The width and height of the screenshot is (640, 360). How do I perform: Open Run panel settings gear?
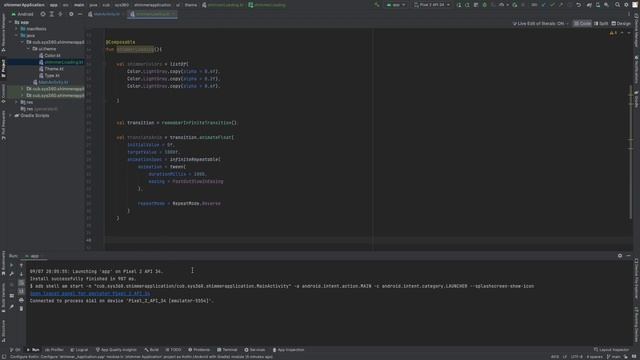tap(620, 256)
